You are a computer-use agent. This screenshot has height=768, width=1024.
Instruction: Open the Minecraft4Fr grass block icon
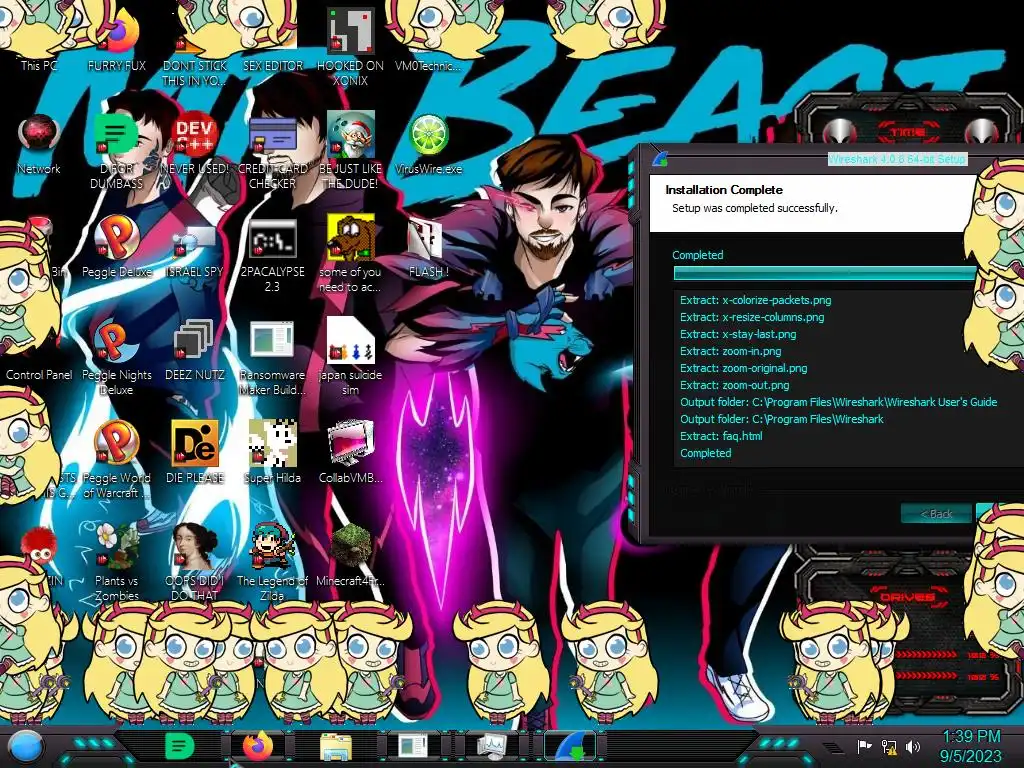351,555
